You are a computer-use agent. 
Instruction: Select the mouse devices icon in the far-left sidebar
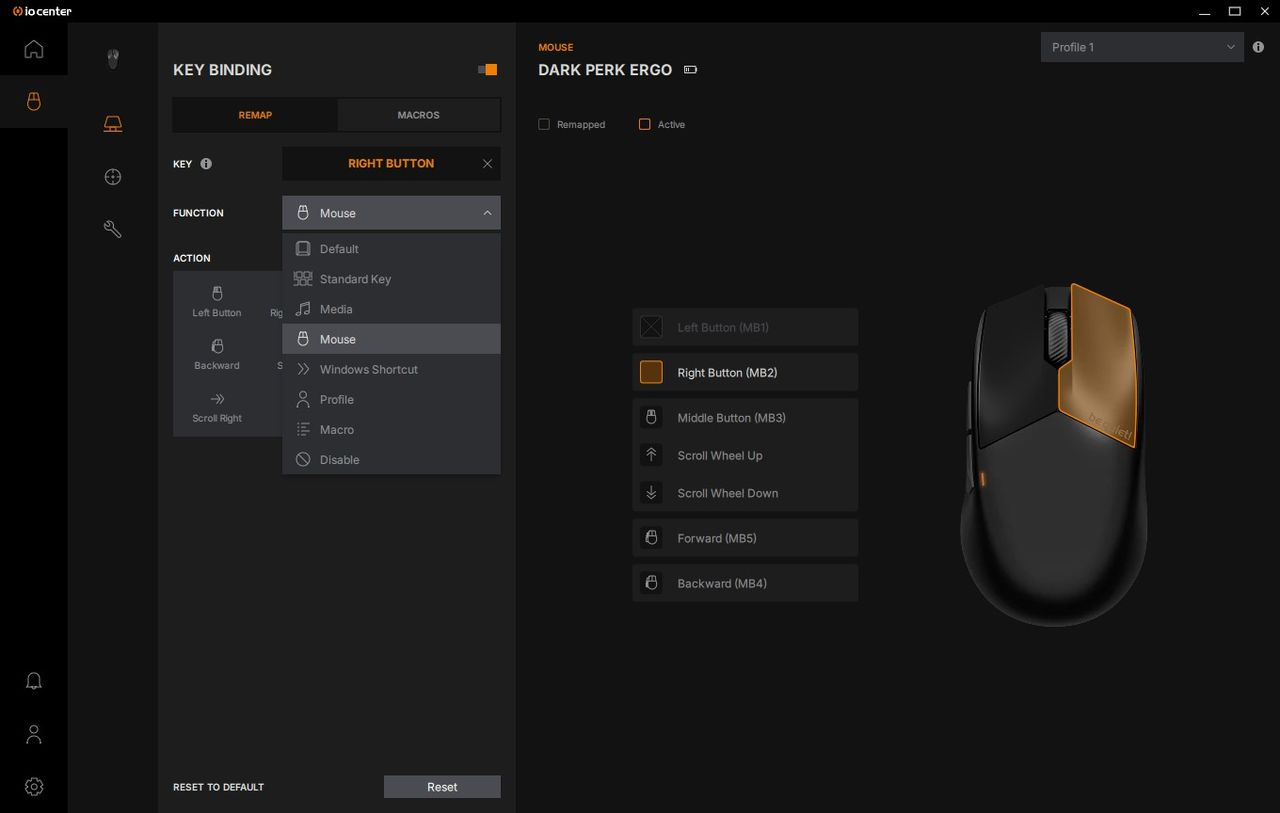coord(34,101)
